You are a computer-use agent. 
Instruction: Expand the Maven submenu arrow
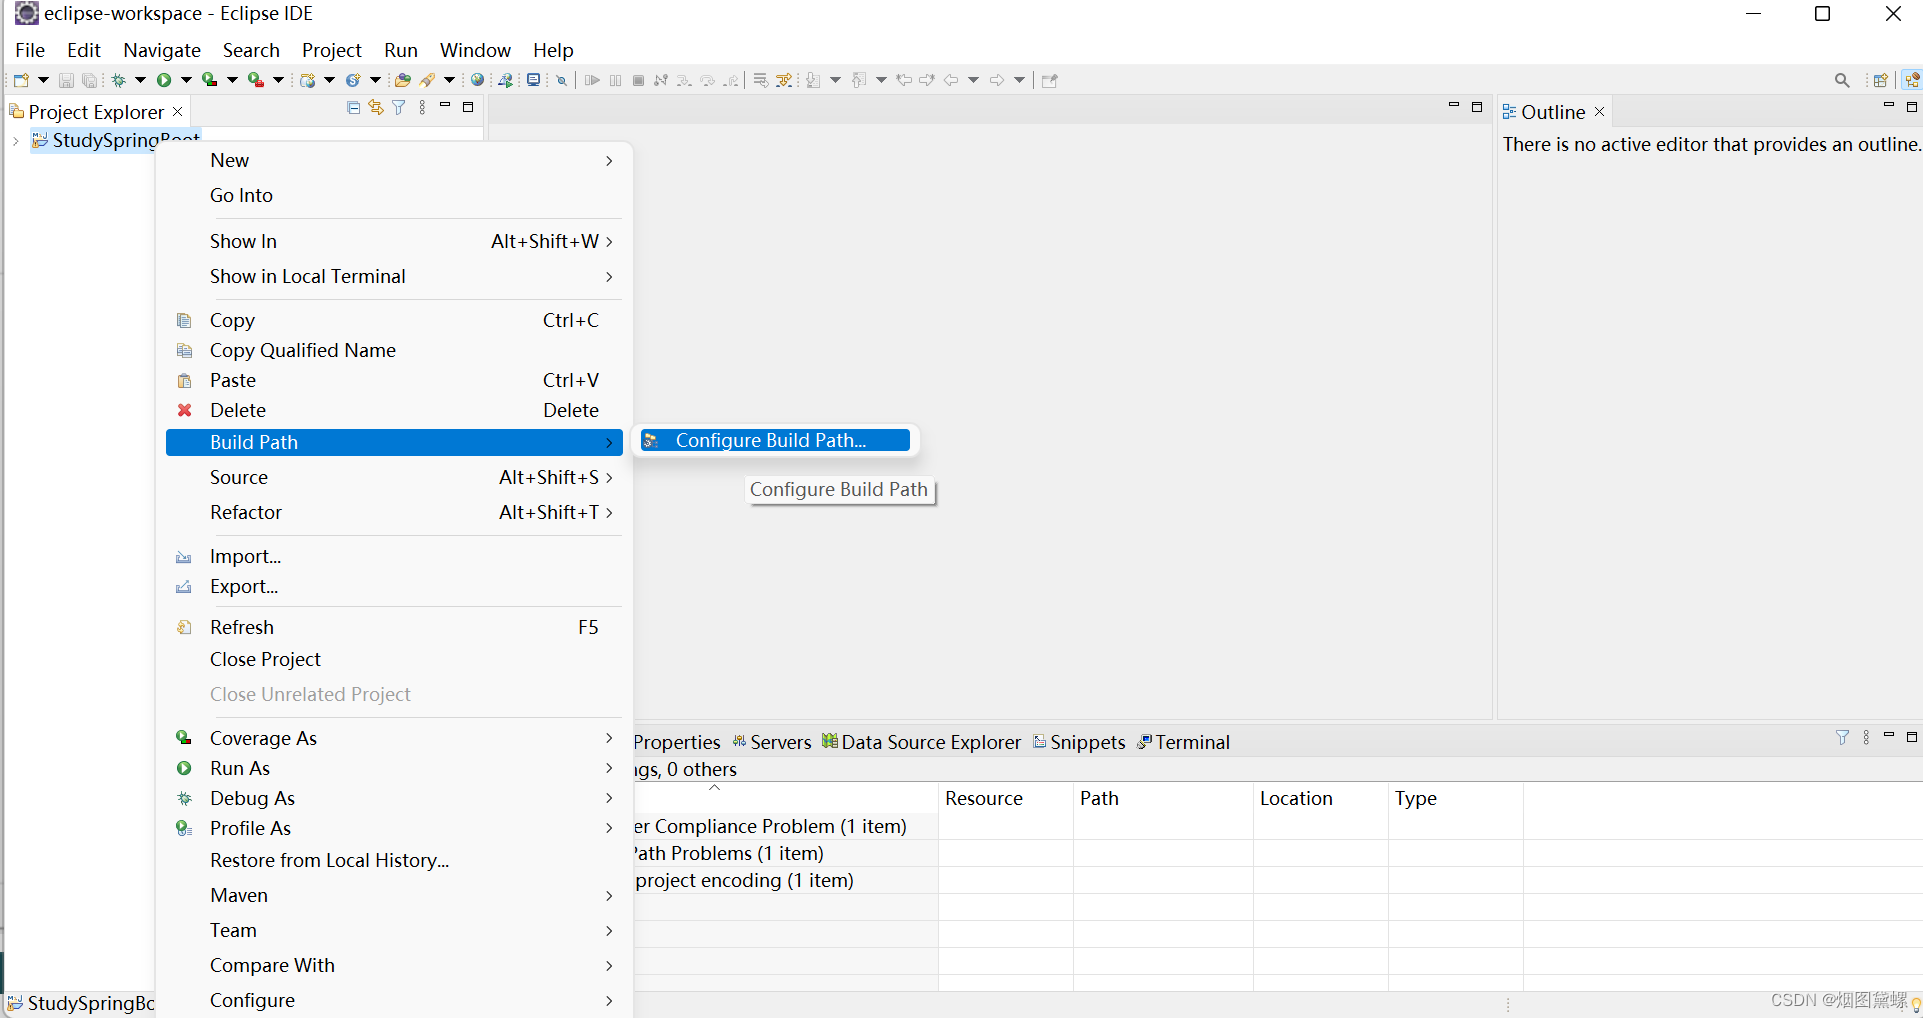[609, 896]
